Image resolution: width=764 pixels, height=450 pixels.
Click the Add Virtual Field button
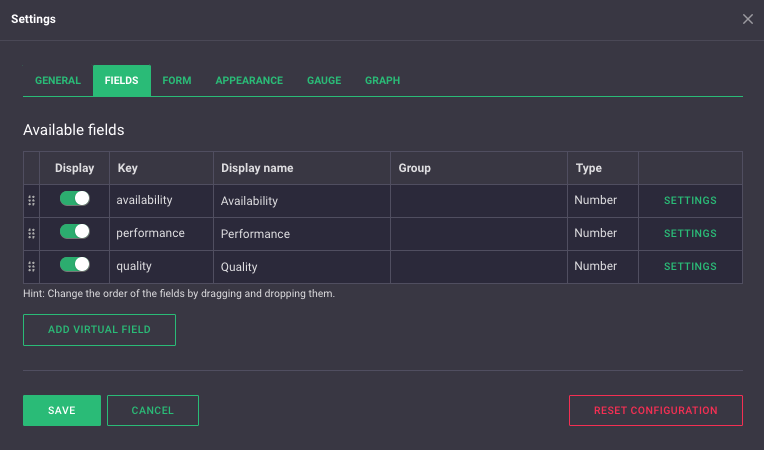99,330
